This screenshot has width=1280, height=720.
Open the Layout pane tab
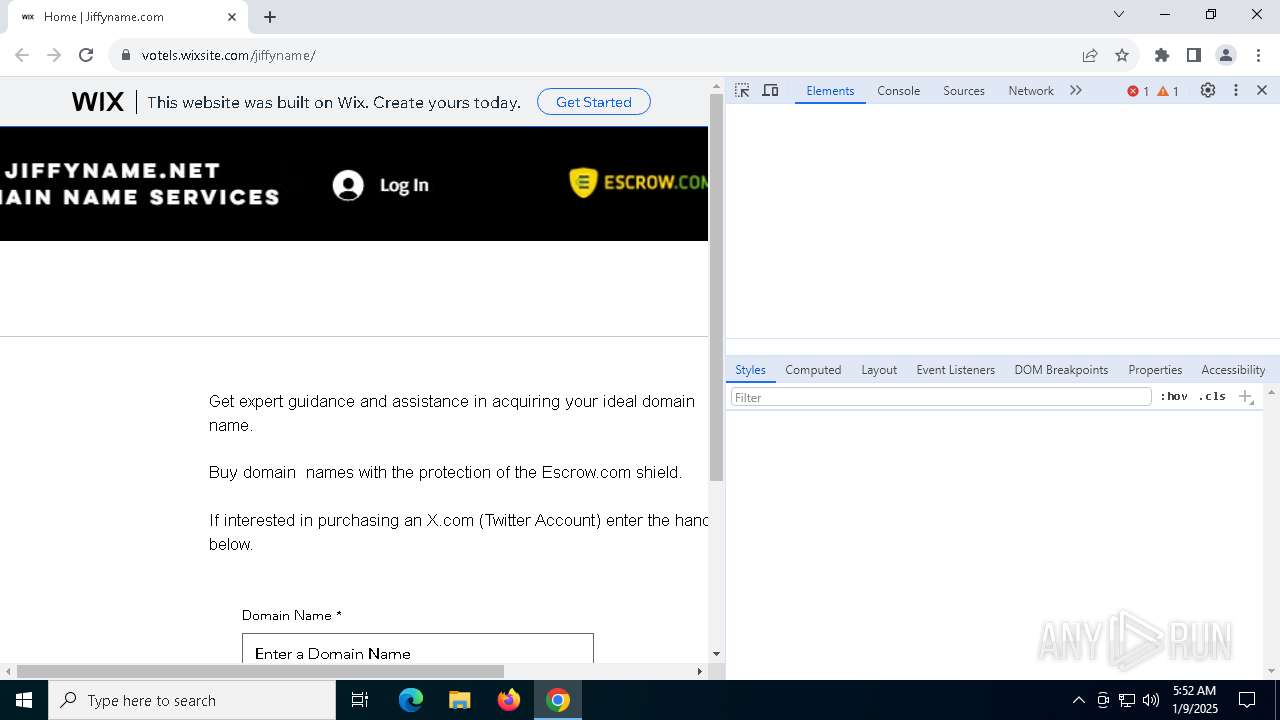879,369
